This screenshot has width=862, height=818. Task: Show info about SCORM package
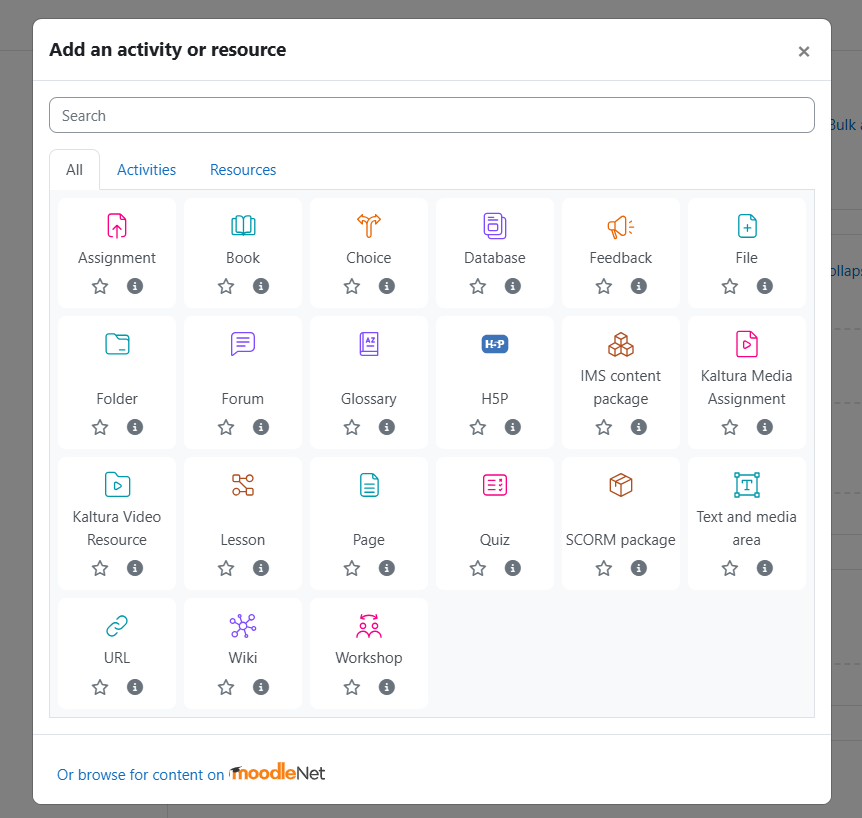coord(639,568)
